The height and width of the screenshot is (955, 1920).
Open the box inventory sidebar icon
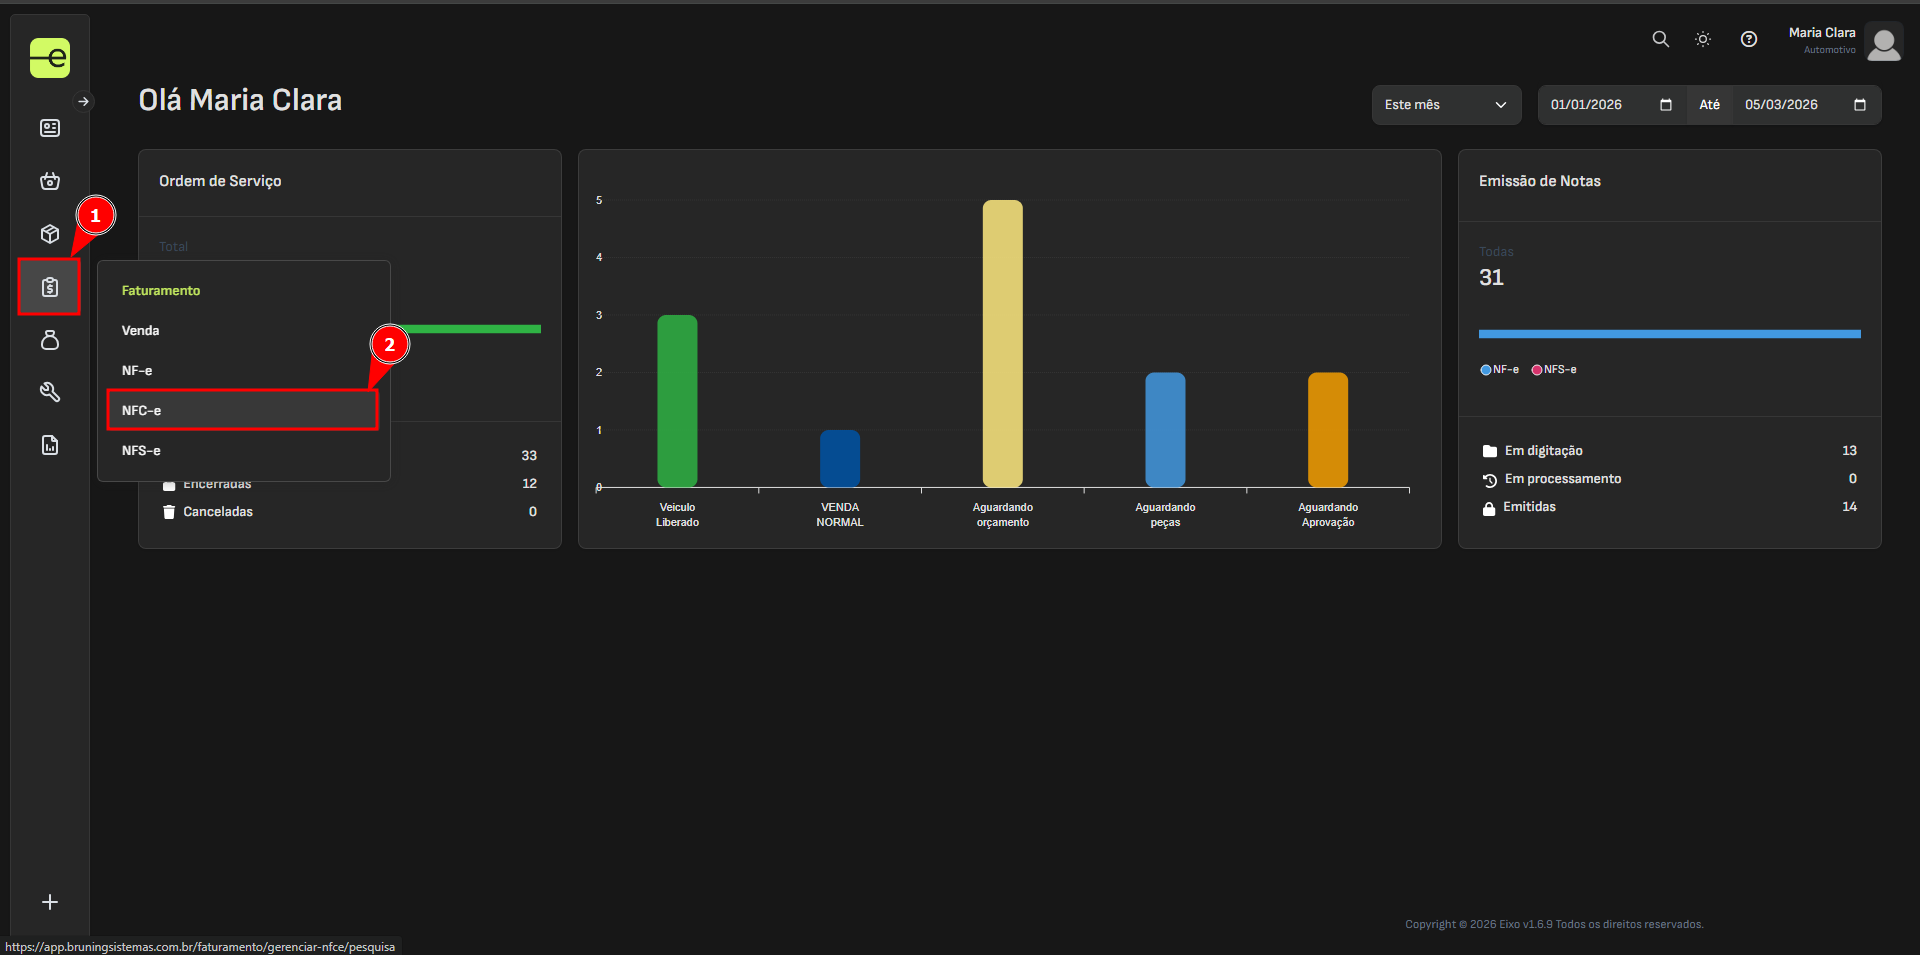[x=50, y=234]
